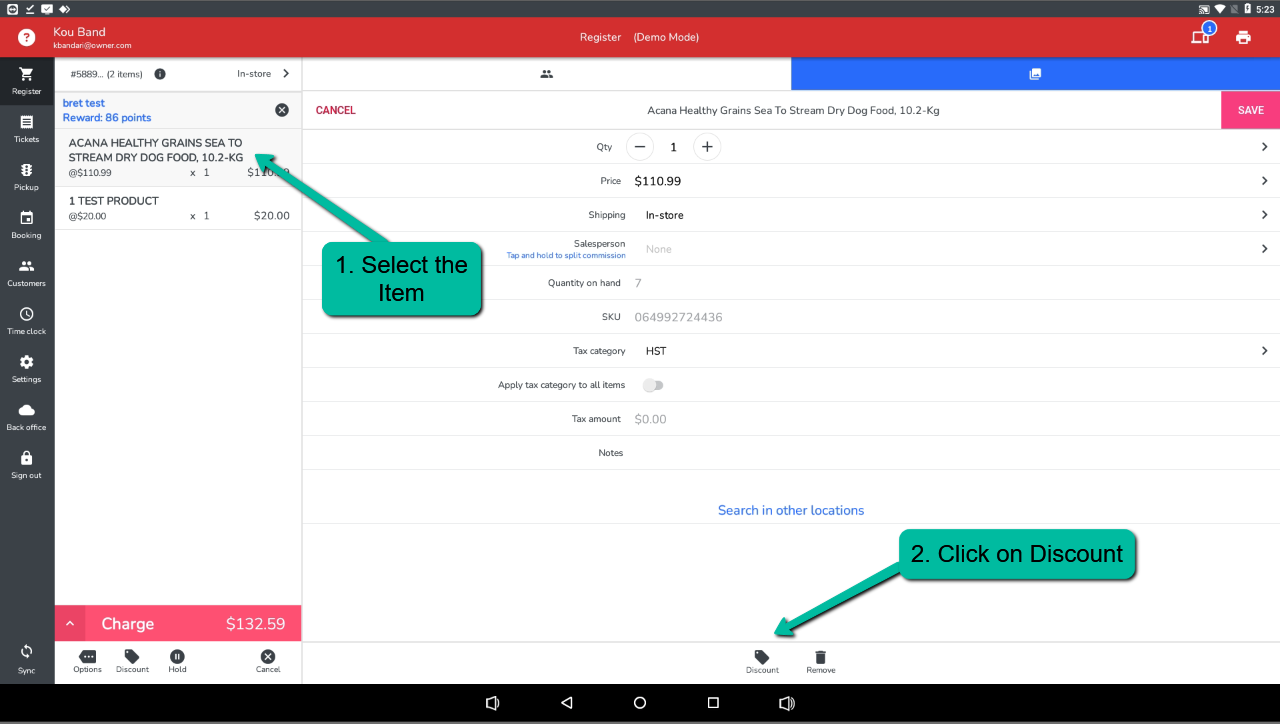Screen dimensions: 1280x724
Task: Expand the Tax category HST row
Action: click(x=1264, y=351)
